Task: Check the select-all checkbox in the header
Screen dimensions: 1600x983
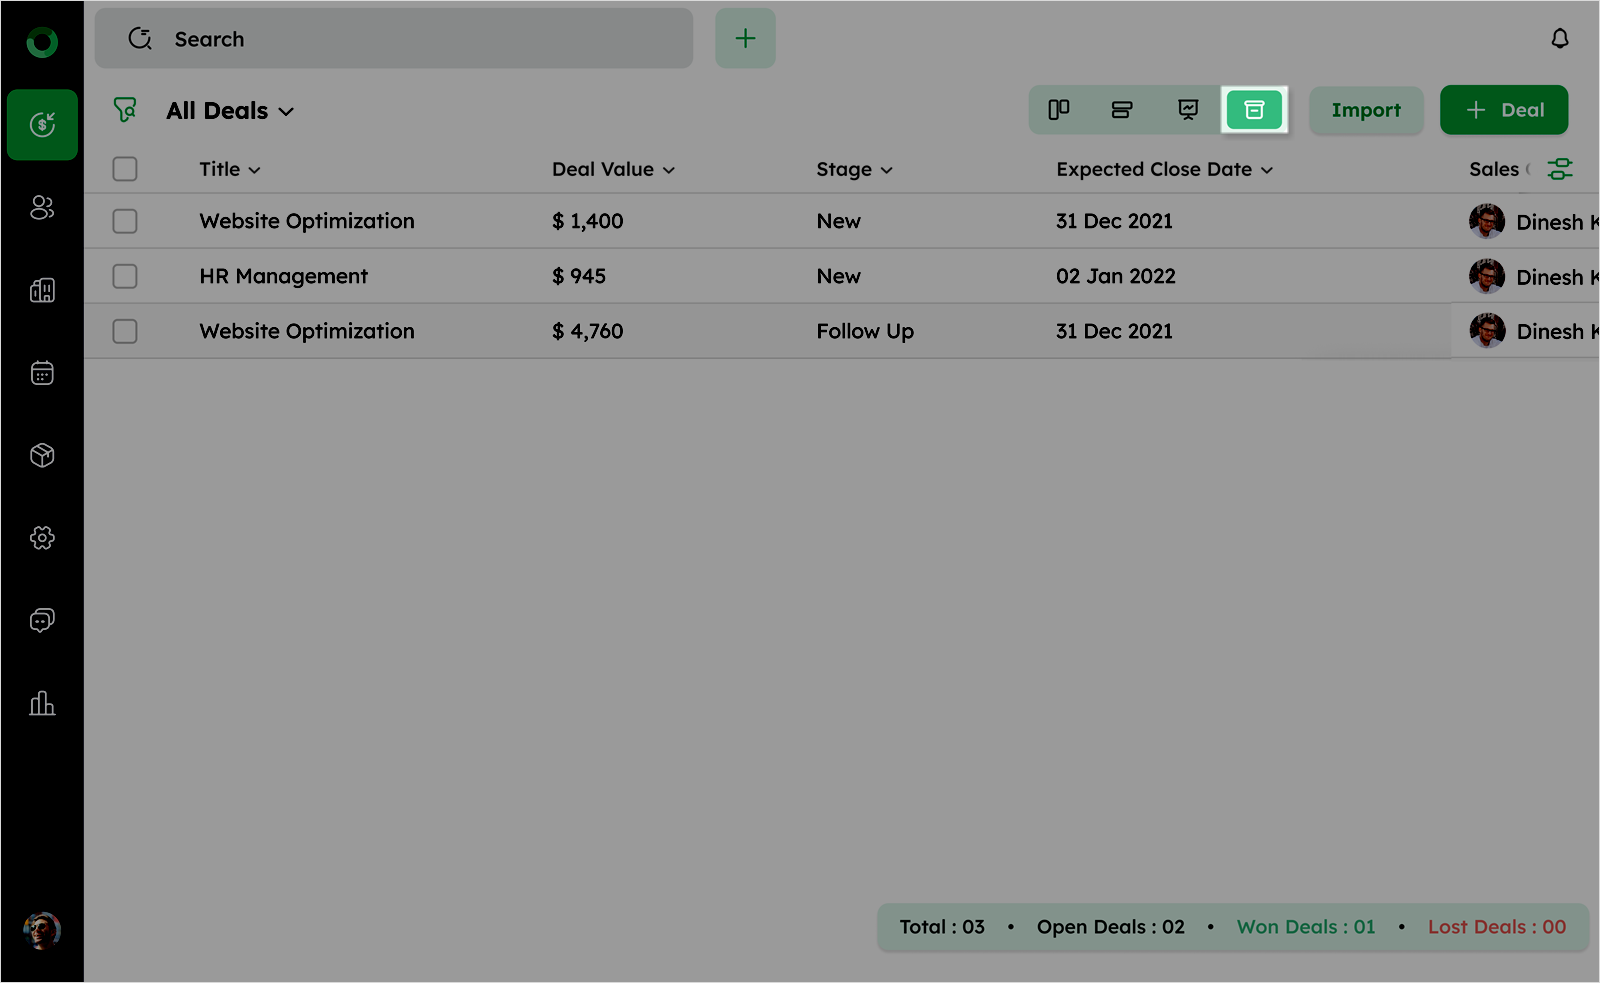Action: (125, 169)
